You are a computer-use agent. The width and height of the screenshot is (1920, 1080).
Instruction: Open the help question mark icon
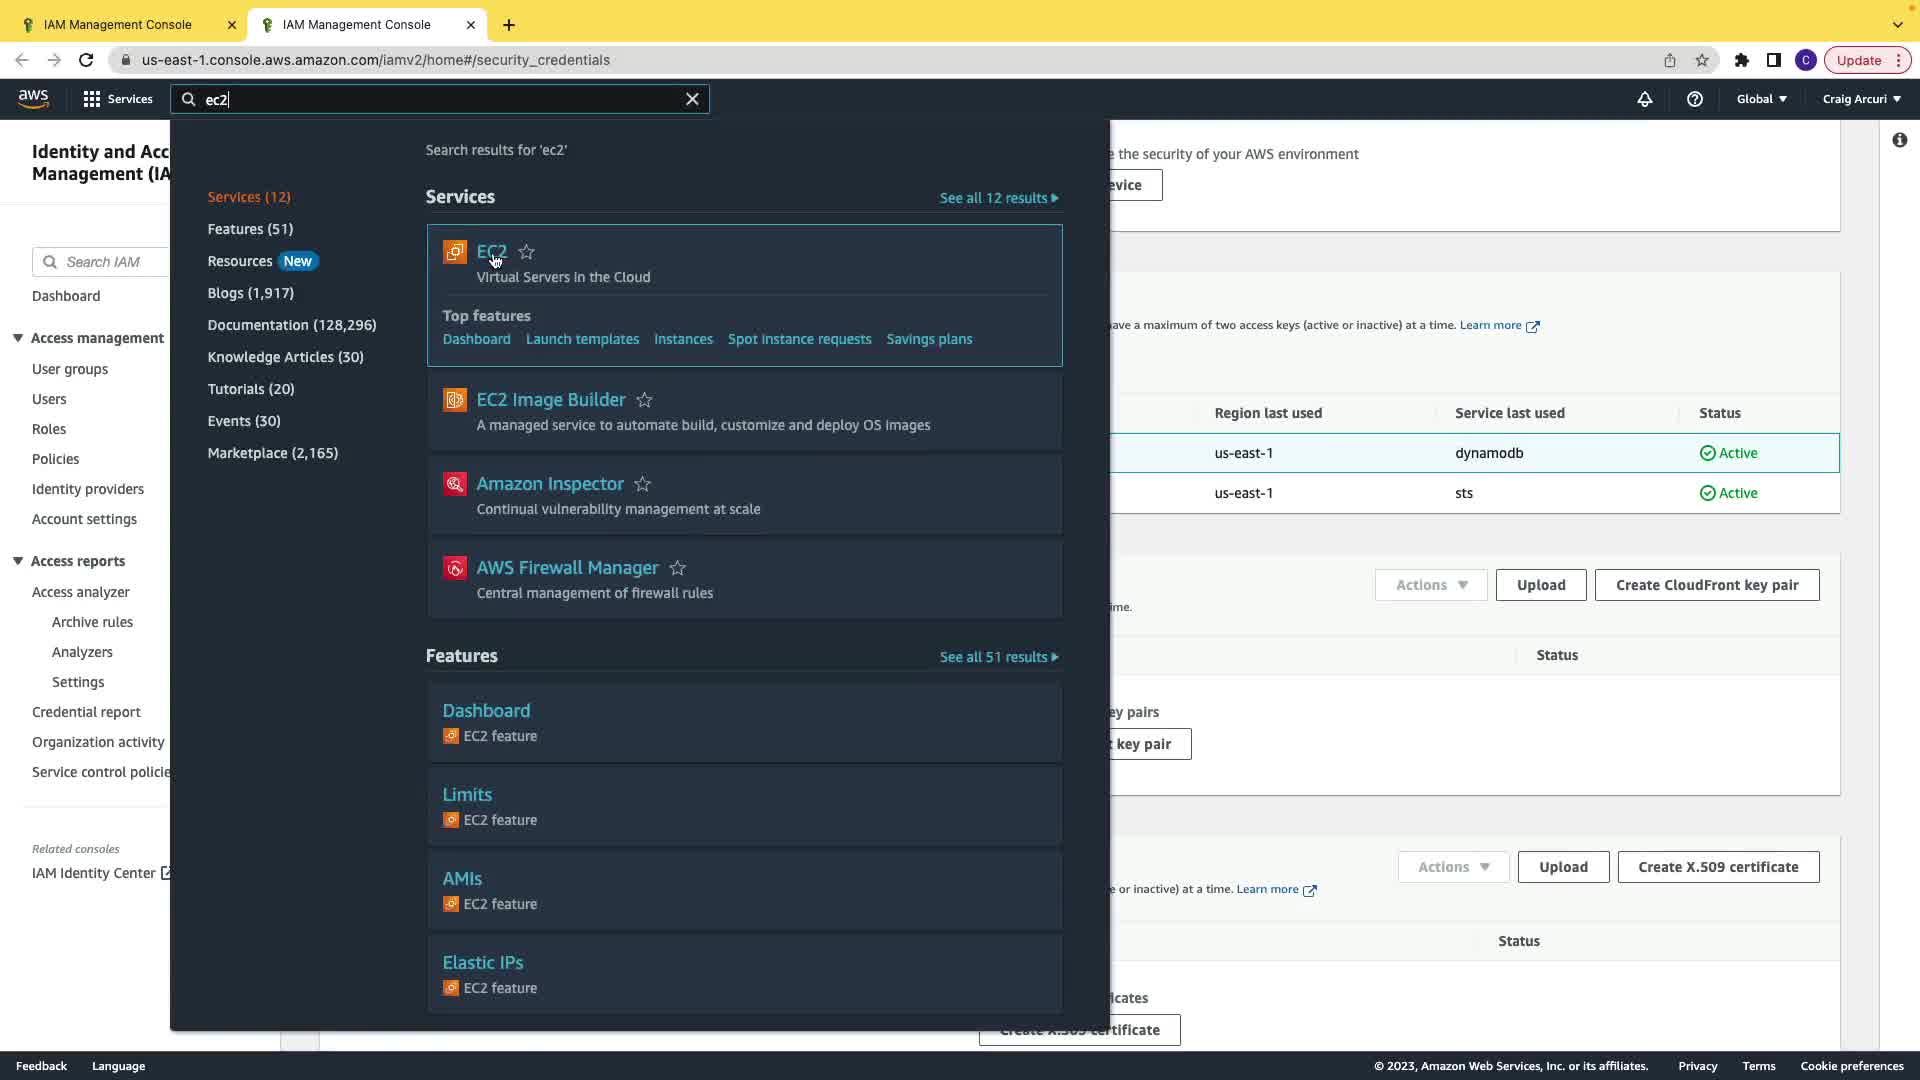1694,99
